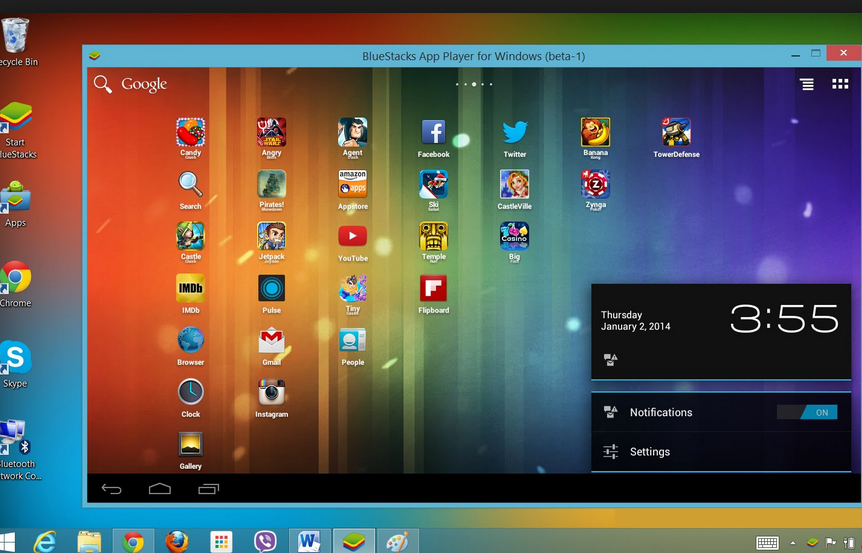
Task: Open the Facebook app
Action: (x=433, y=132)
